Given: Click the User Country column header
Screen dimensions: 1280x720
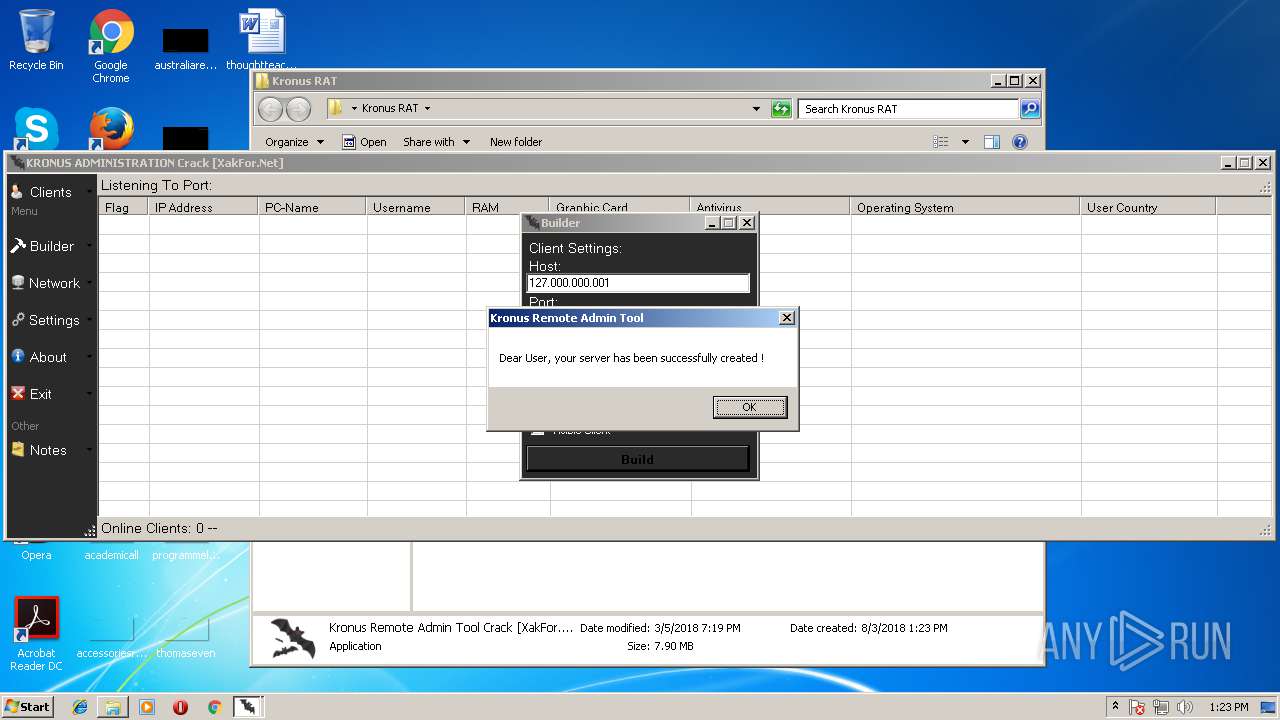Looking at the screenshot, I should tap(1149, 207).
